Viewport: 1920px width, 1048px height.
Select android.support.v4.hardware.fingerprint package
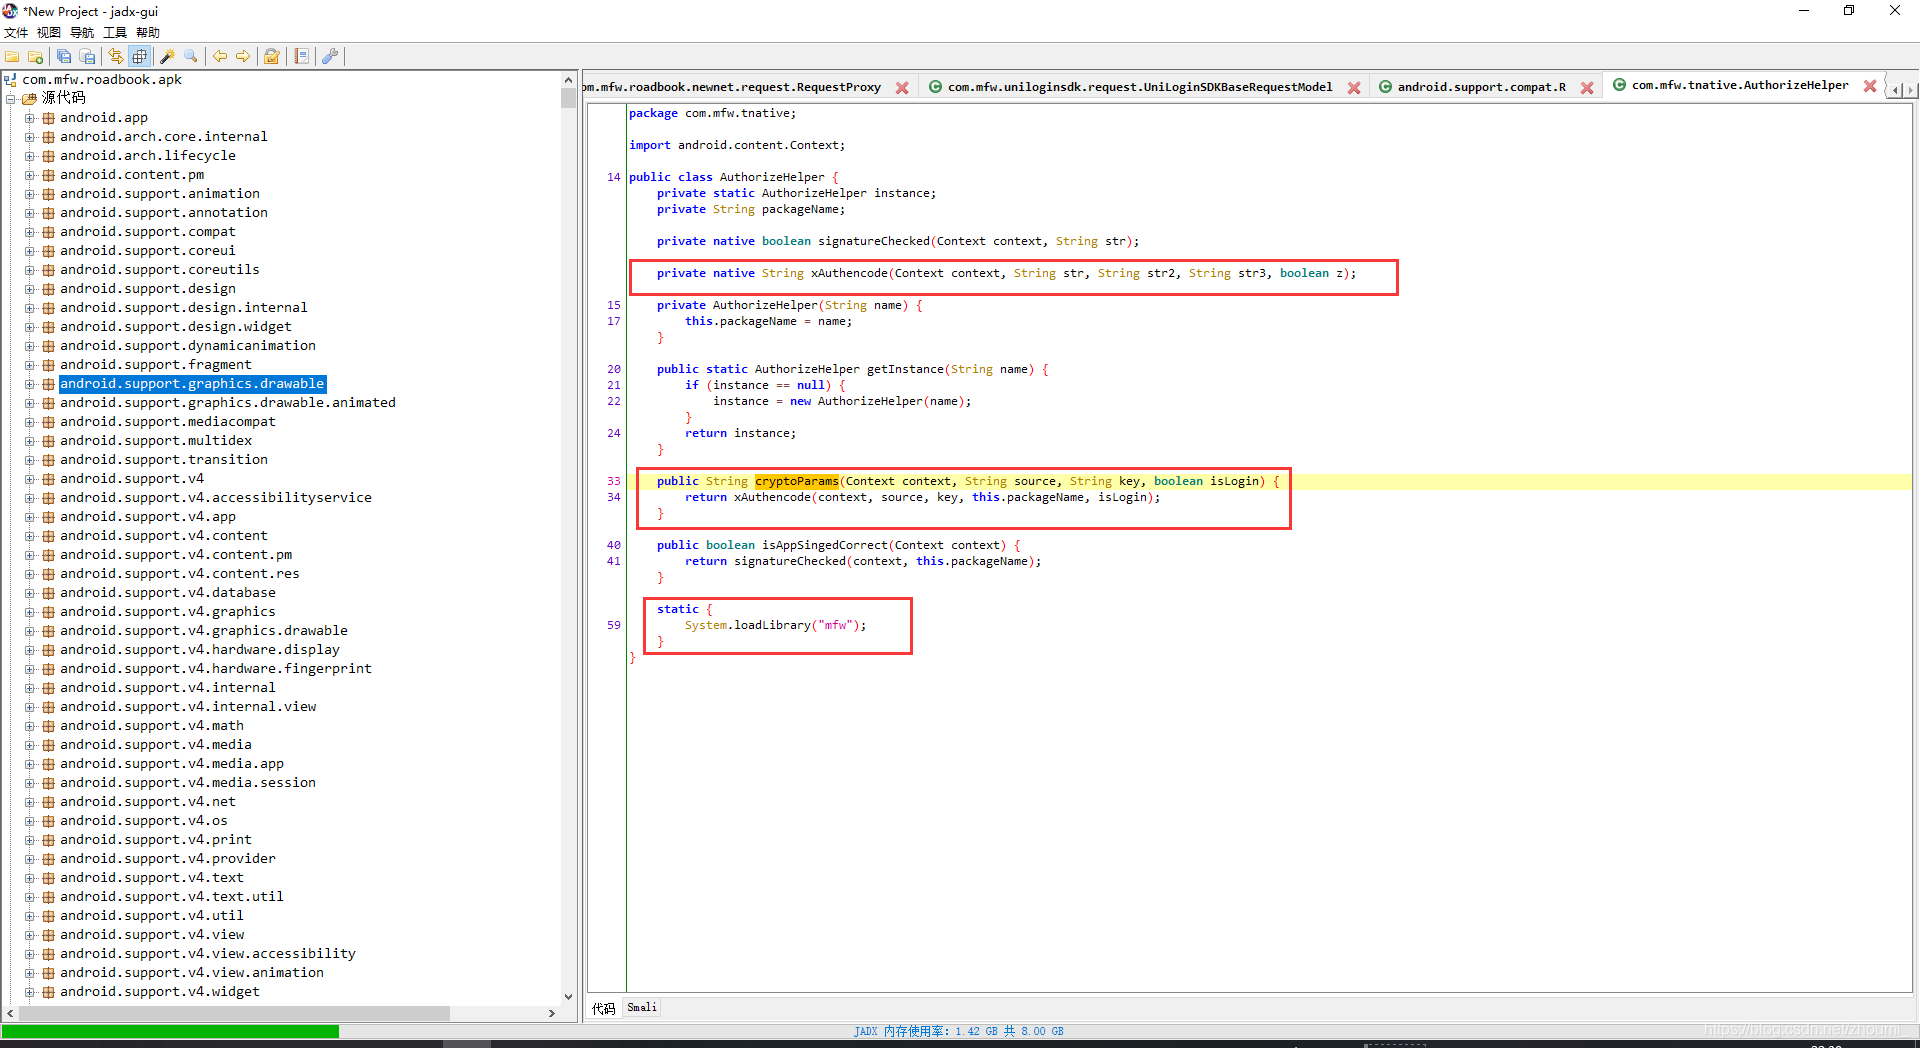[216, 669]
